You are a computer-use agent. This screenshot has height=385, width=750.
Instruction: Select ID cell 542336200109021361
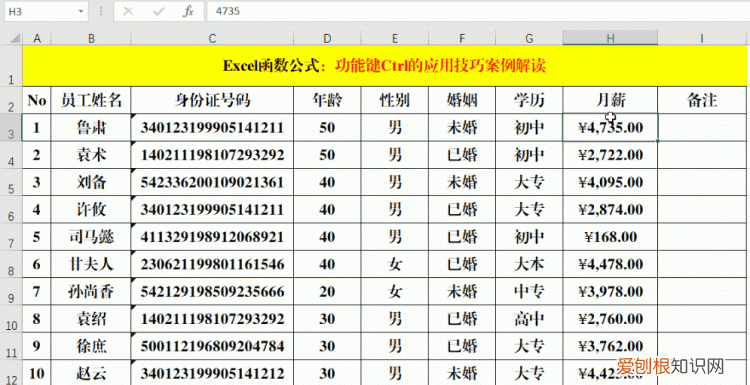click(212, 182)
